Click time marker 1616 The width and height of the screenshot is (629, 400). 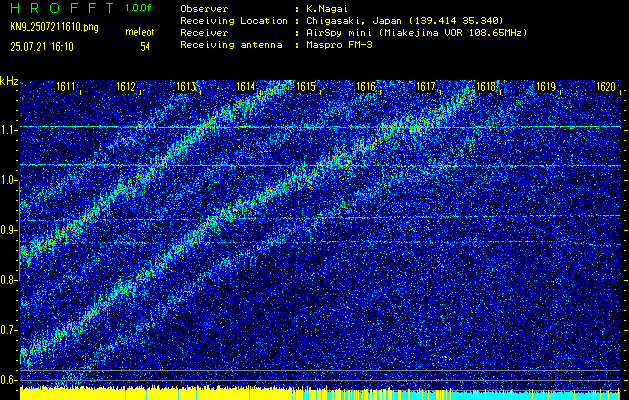tap(366, 86)
